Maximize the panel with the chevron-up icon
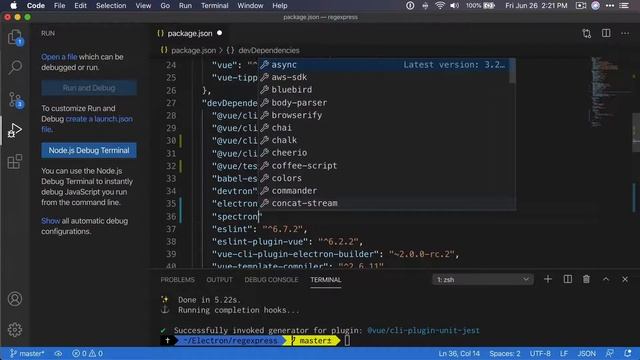This screenshot has height=360, width=640. (x=606, y=279)
